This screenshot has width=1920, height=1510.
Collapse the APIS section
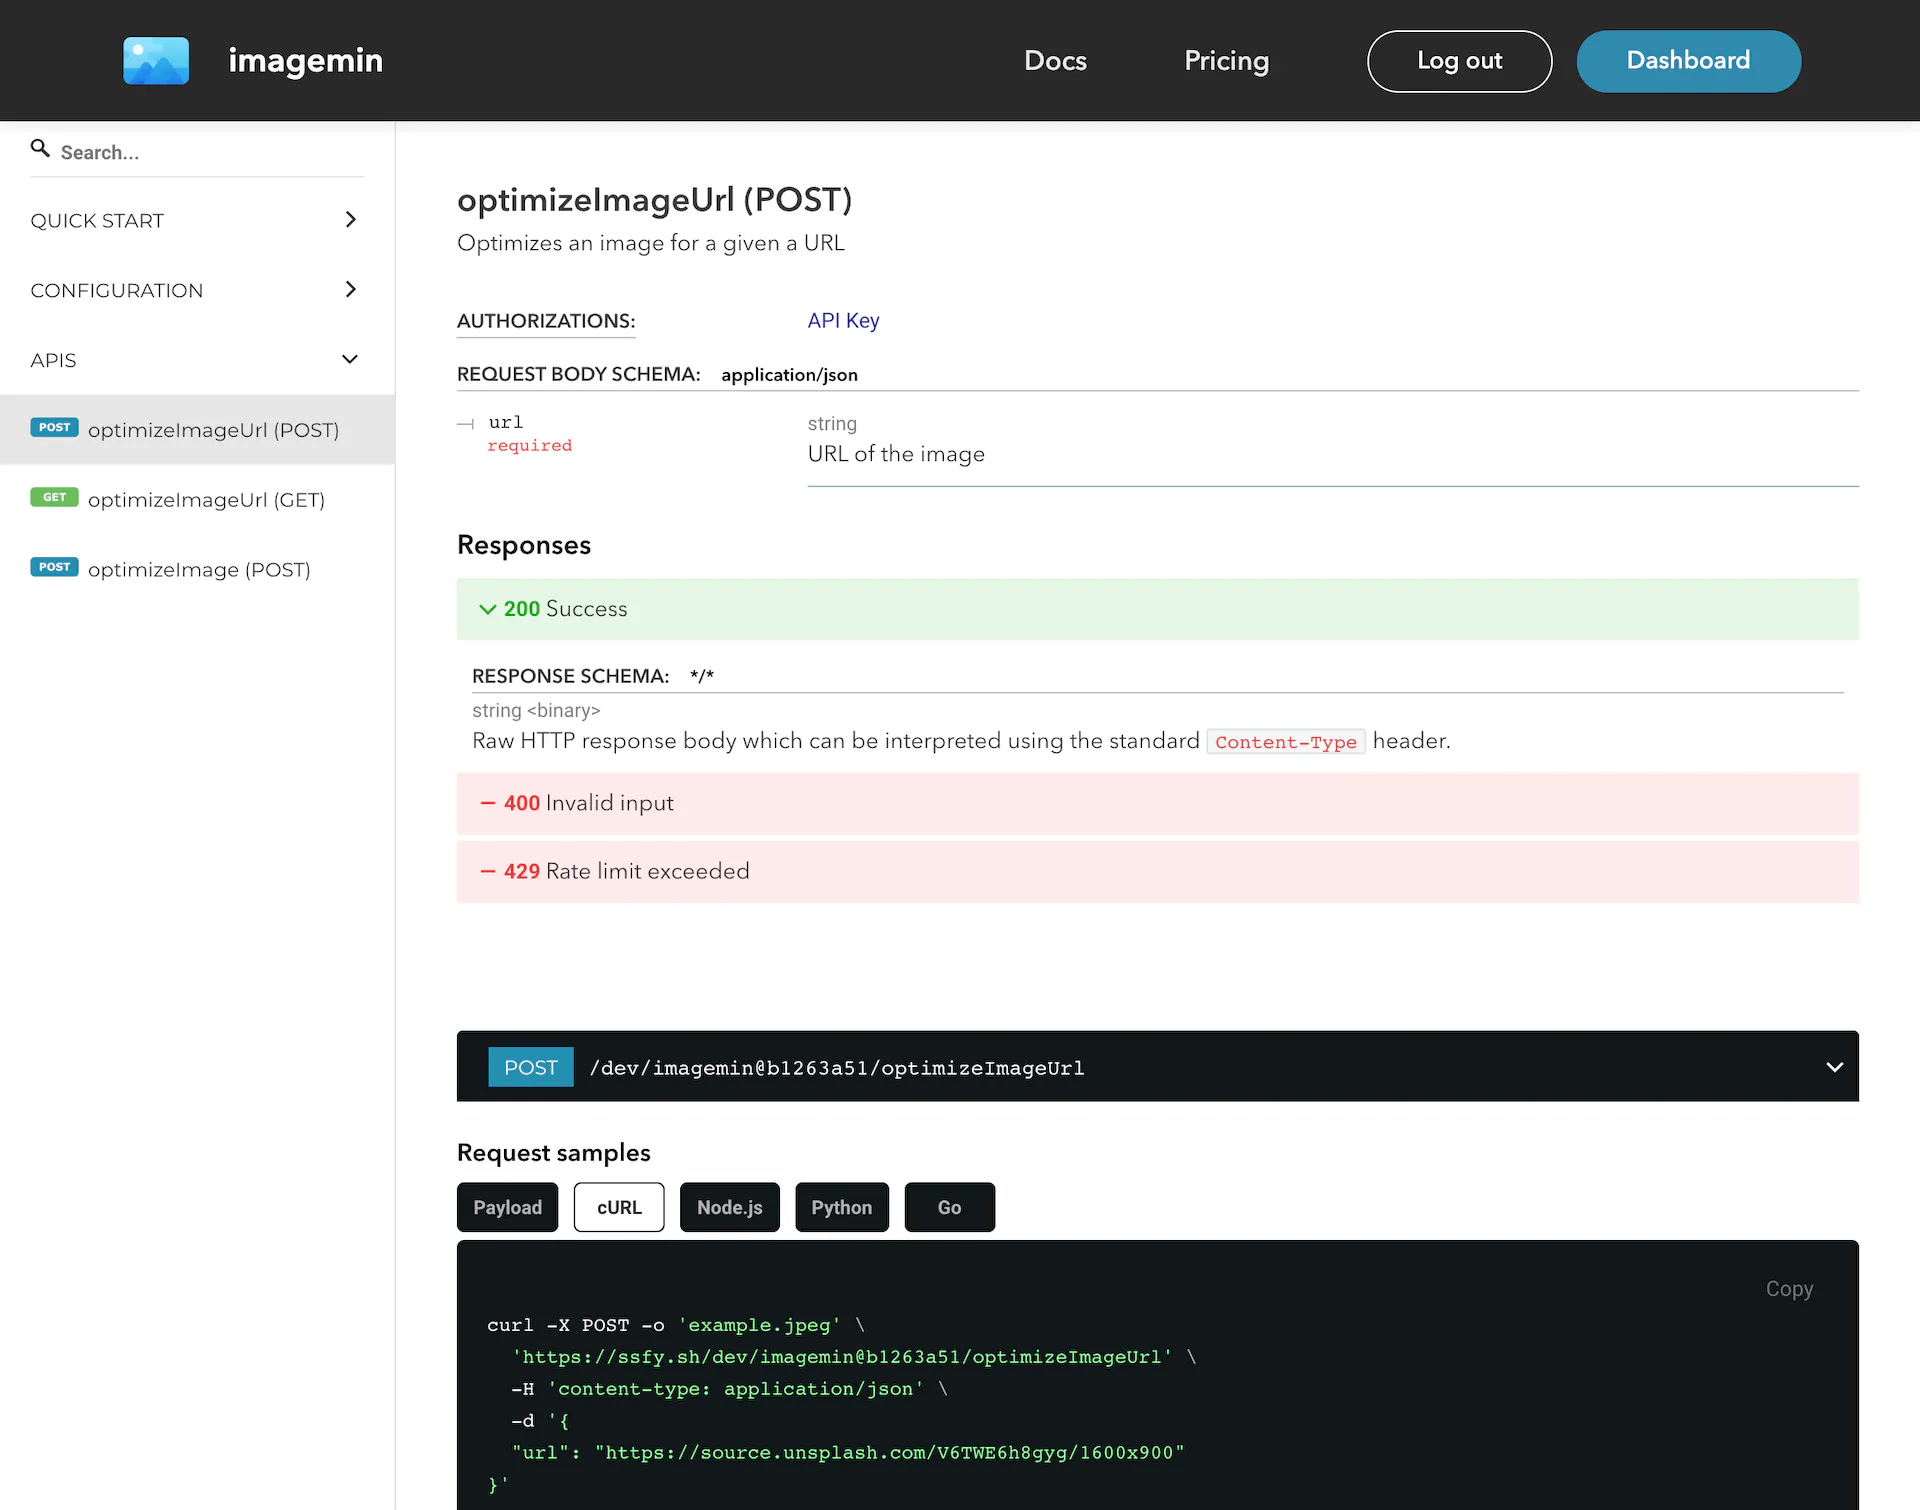click(350, 360)
